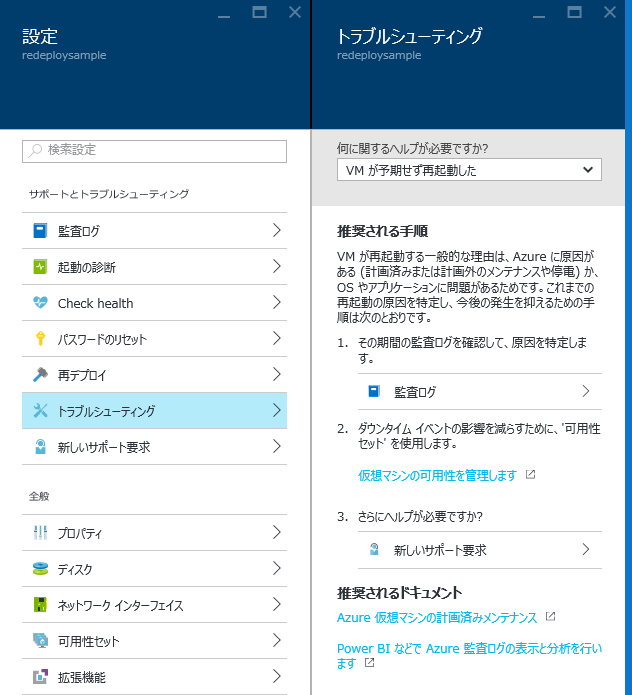Viewport: 632px width, 695px height.
Task: Maximize the 設定 blade
Action: (x=259, y=12)
